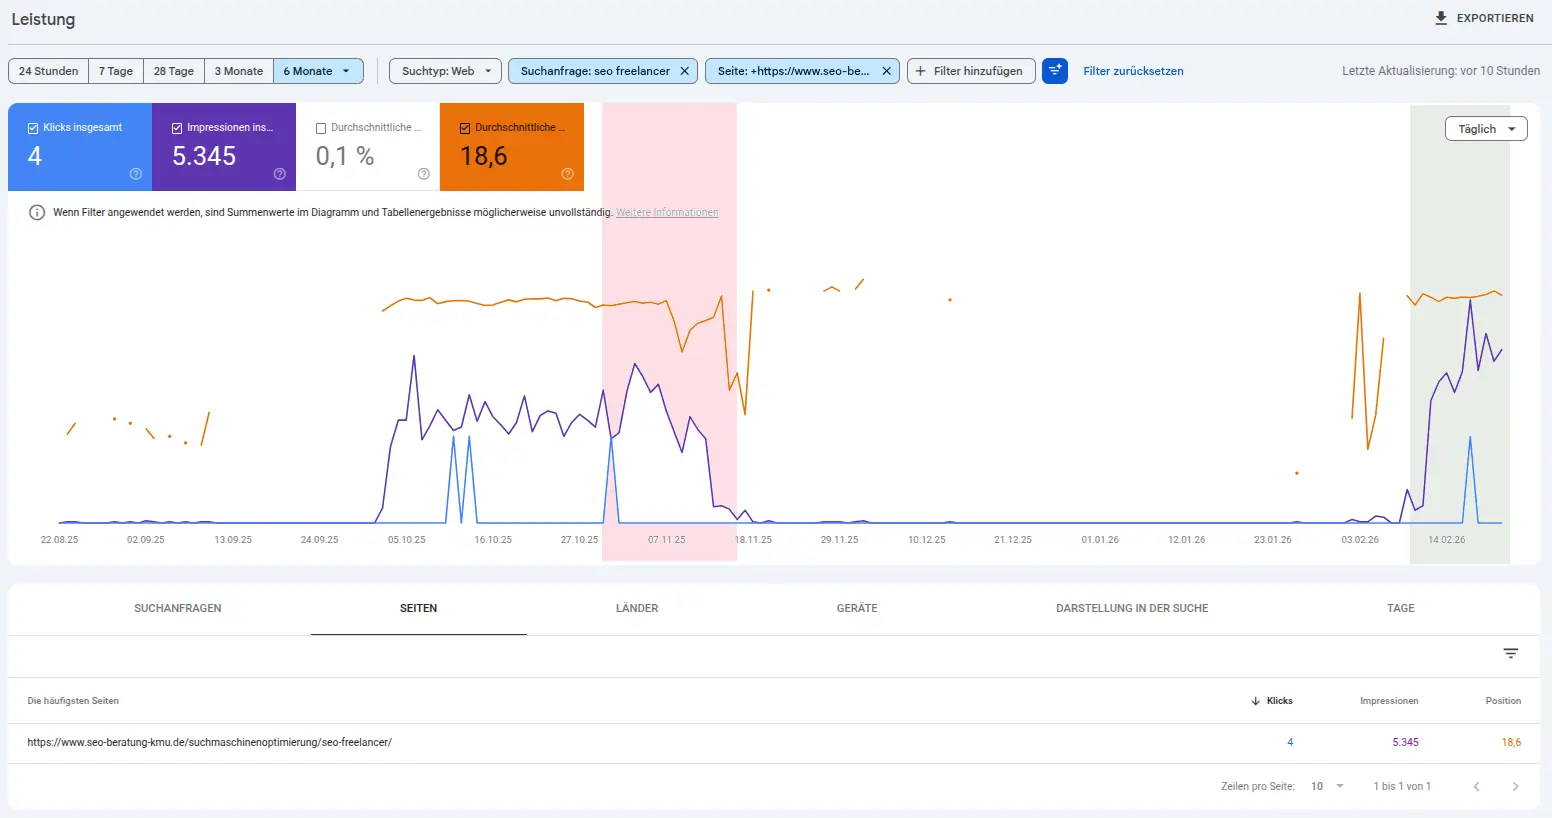Remove the 'seo freelancer' query filter
Screen dimensions: 1552x818
click(x=684, y=71)
